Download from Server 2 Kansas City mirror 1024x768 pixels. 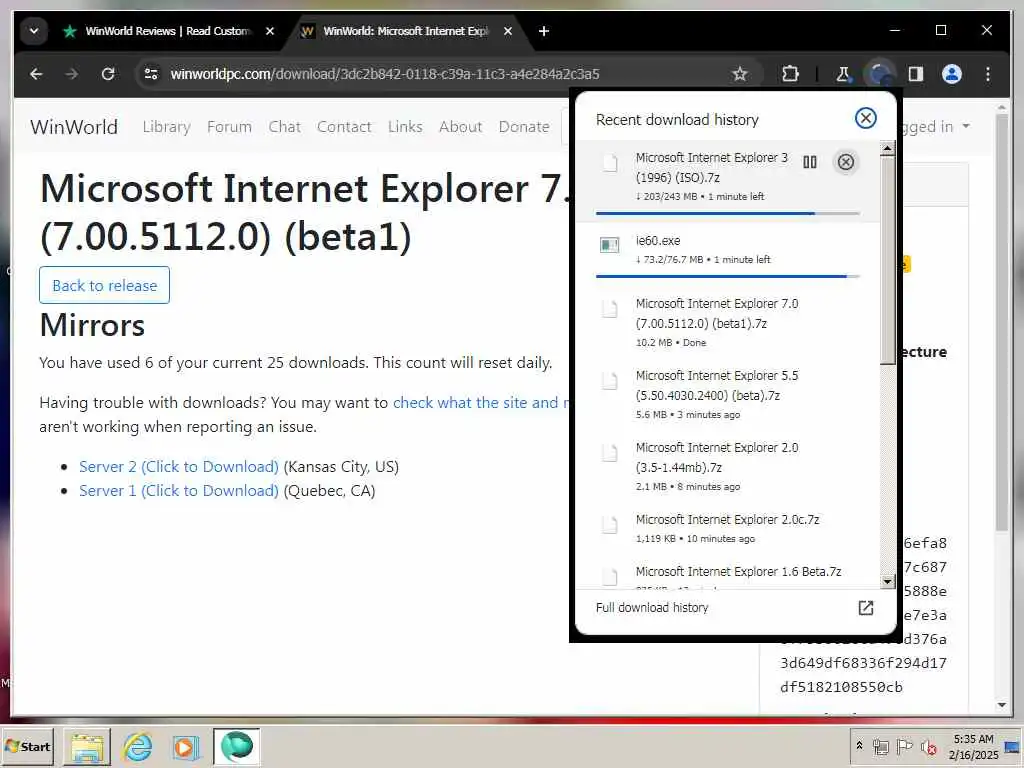pyautogui.click(x=179, y=466)
